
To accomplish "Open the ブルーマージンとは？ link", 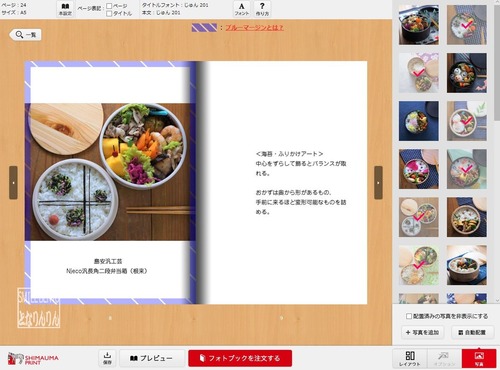I will coord(254,28).
